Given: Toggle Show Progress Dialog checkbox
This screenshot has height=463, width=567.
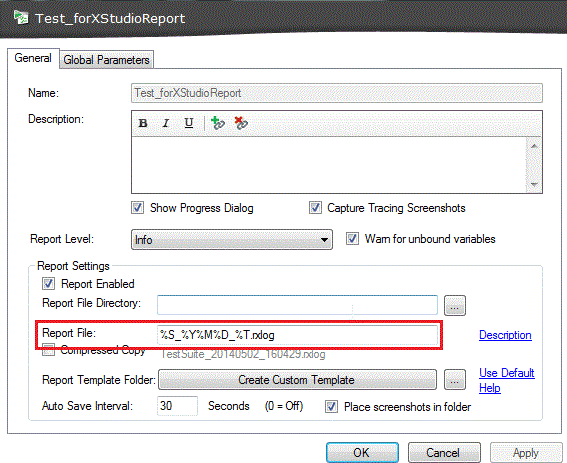Looking at the screenshot, I should coord(137,208).
